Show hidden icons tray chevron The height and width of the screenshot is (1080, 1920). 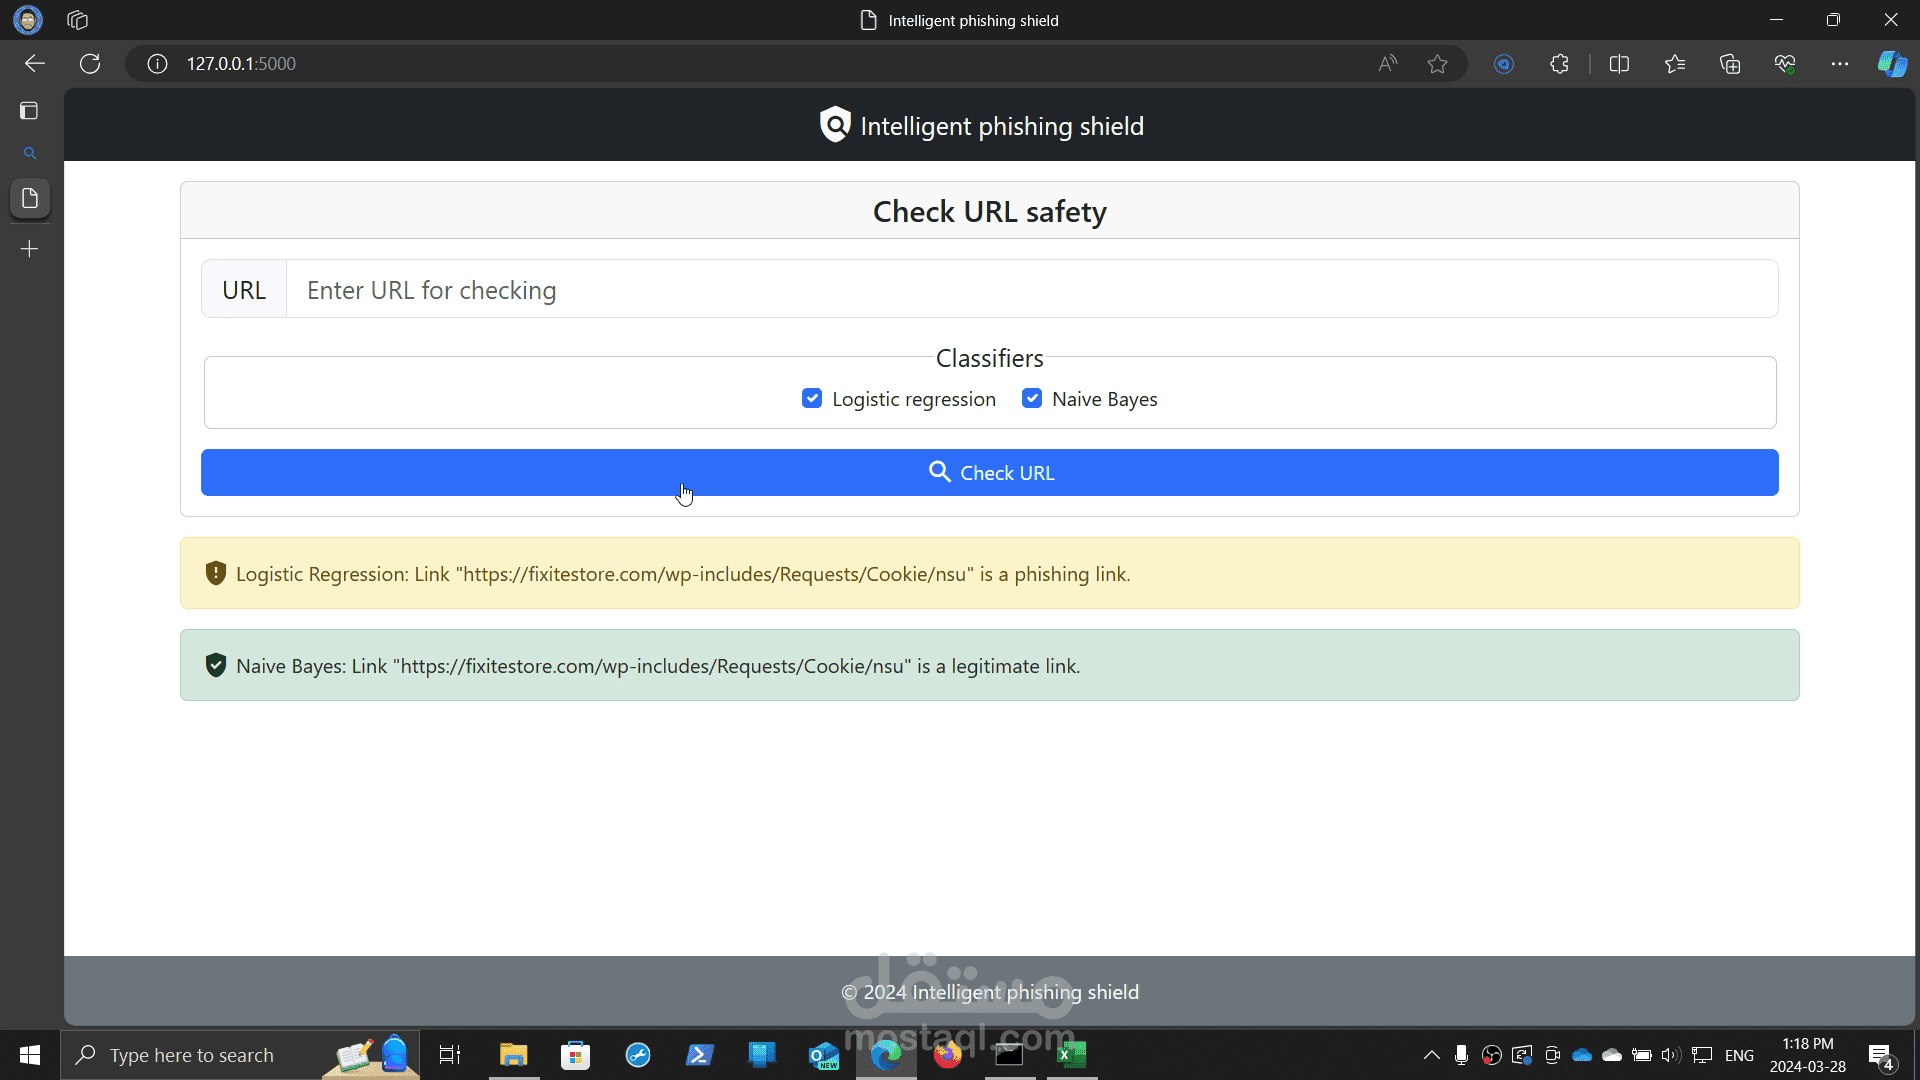coord(1431,1055)
